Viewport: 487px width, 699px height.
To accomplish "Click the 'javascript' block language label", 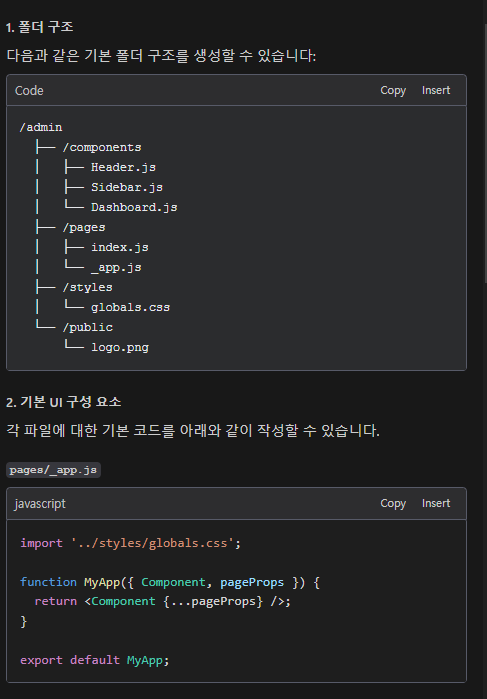I will [x=40, y=504].
